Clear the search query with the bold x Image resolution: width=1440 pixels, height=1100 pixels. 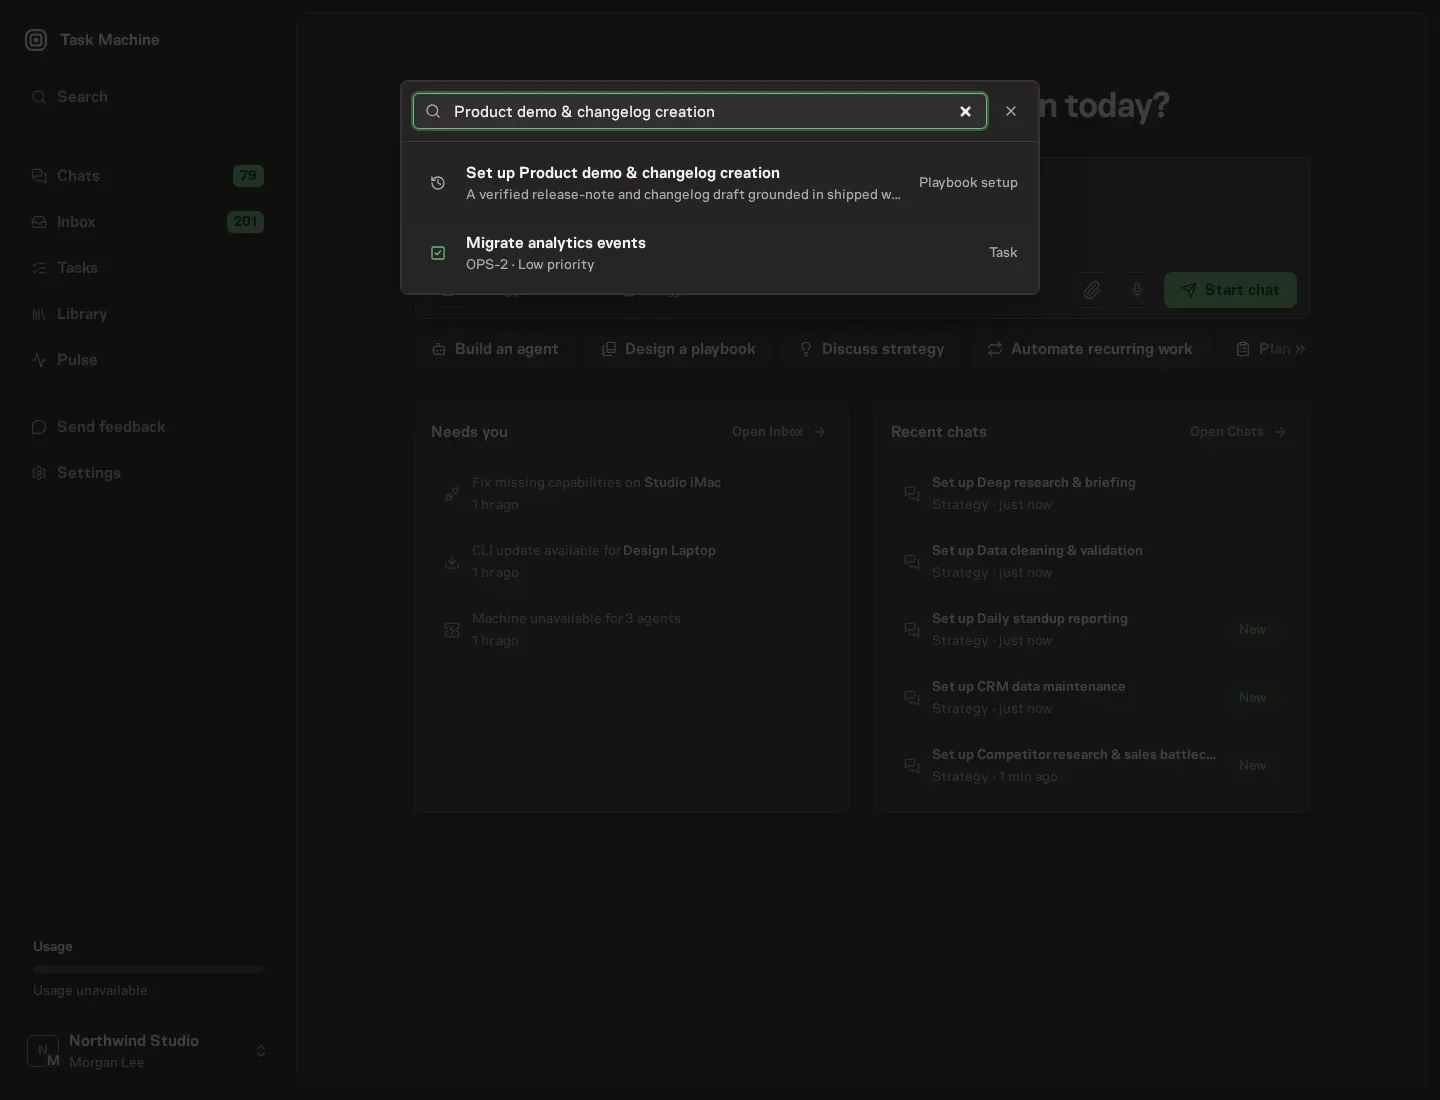coord(965,112)
